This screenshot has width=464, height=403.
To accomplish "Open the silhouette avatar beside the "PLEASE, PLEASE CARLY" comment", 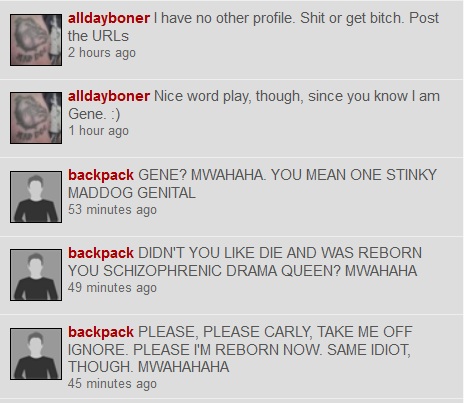I will [x=36, y=354].
